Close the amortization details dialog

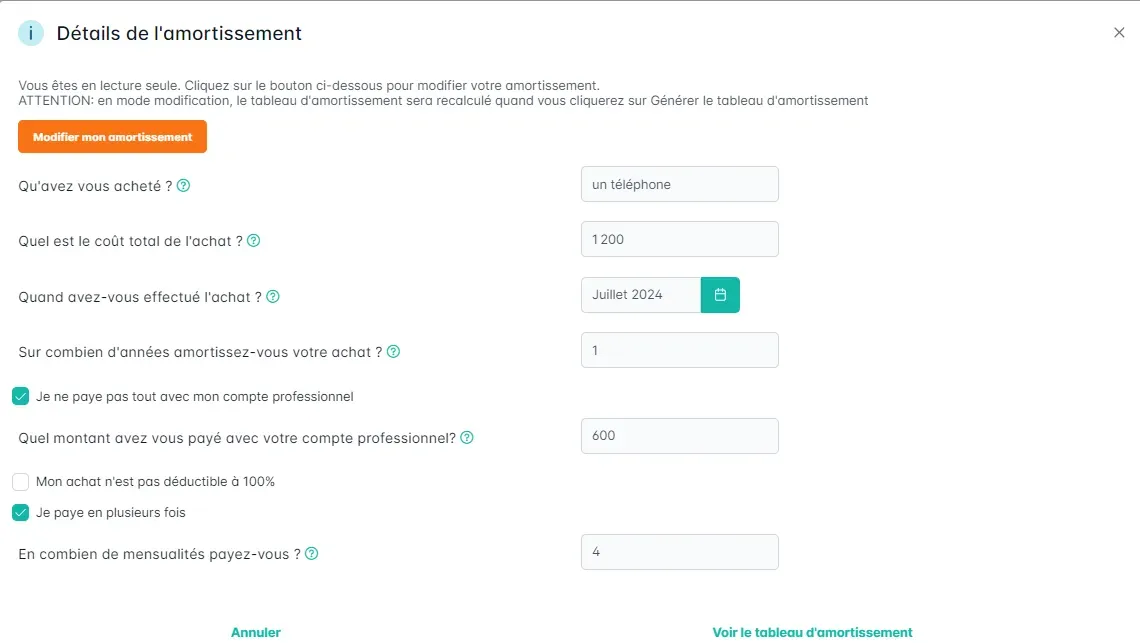pyautogui.click(x=1119, y=33)
